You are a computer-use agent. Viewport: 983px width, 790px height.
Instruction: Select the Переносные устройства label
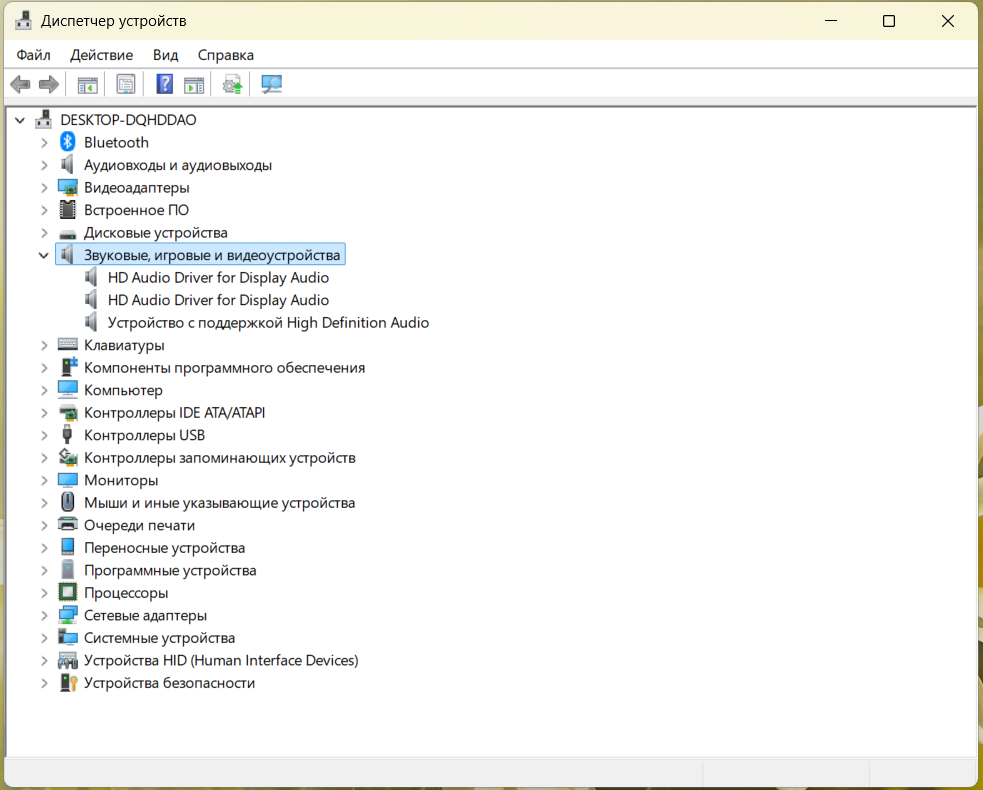(164, 547)
